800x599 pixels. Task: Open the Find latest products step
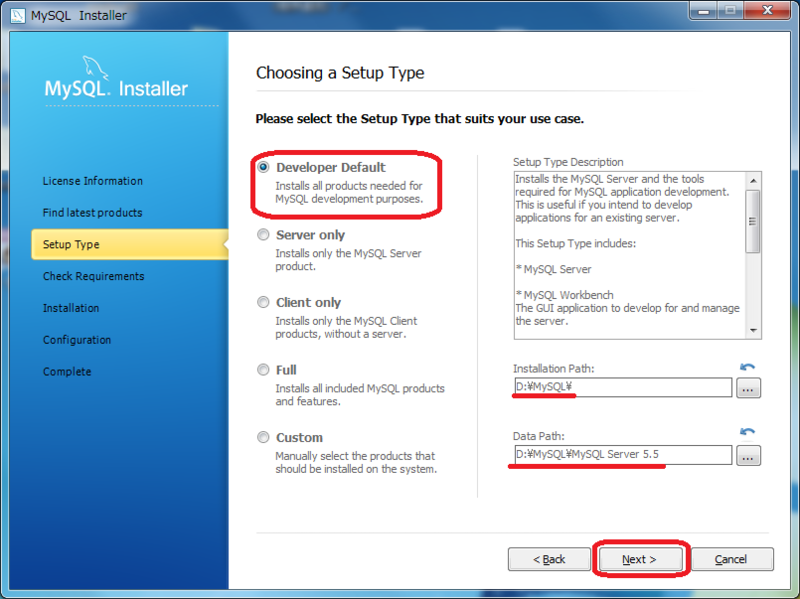tap(92, 213)
